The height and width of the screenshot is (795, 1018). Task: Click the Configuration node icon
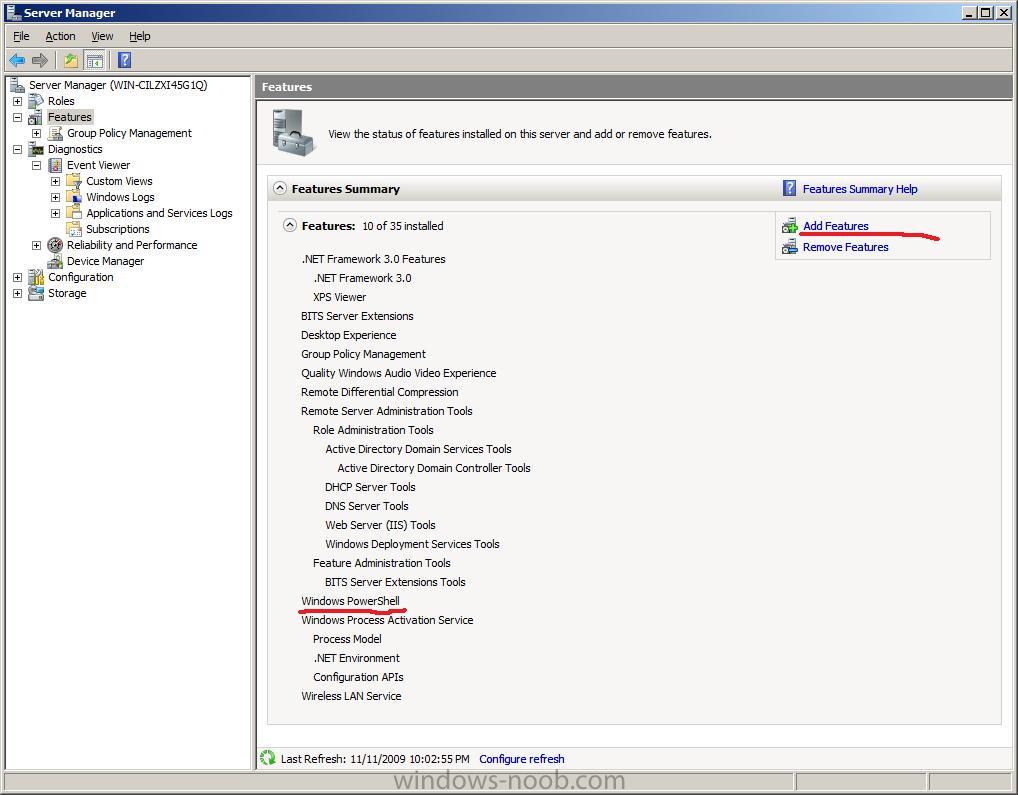(36, 277)
